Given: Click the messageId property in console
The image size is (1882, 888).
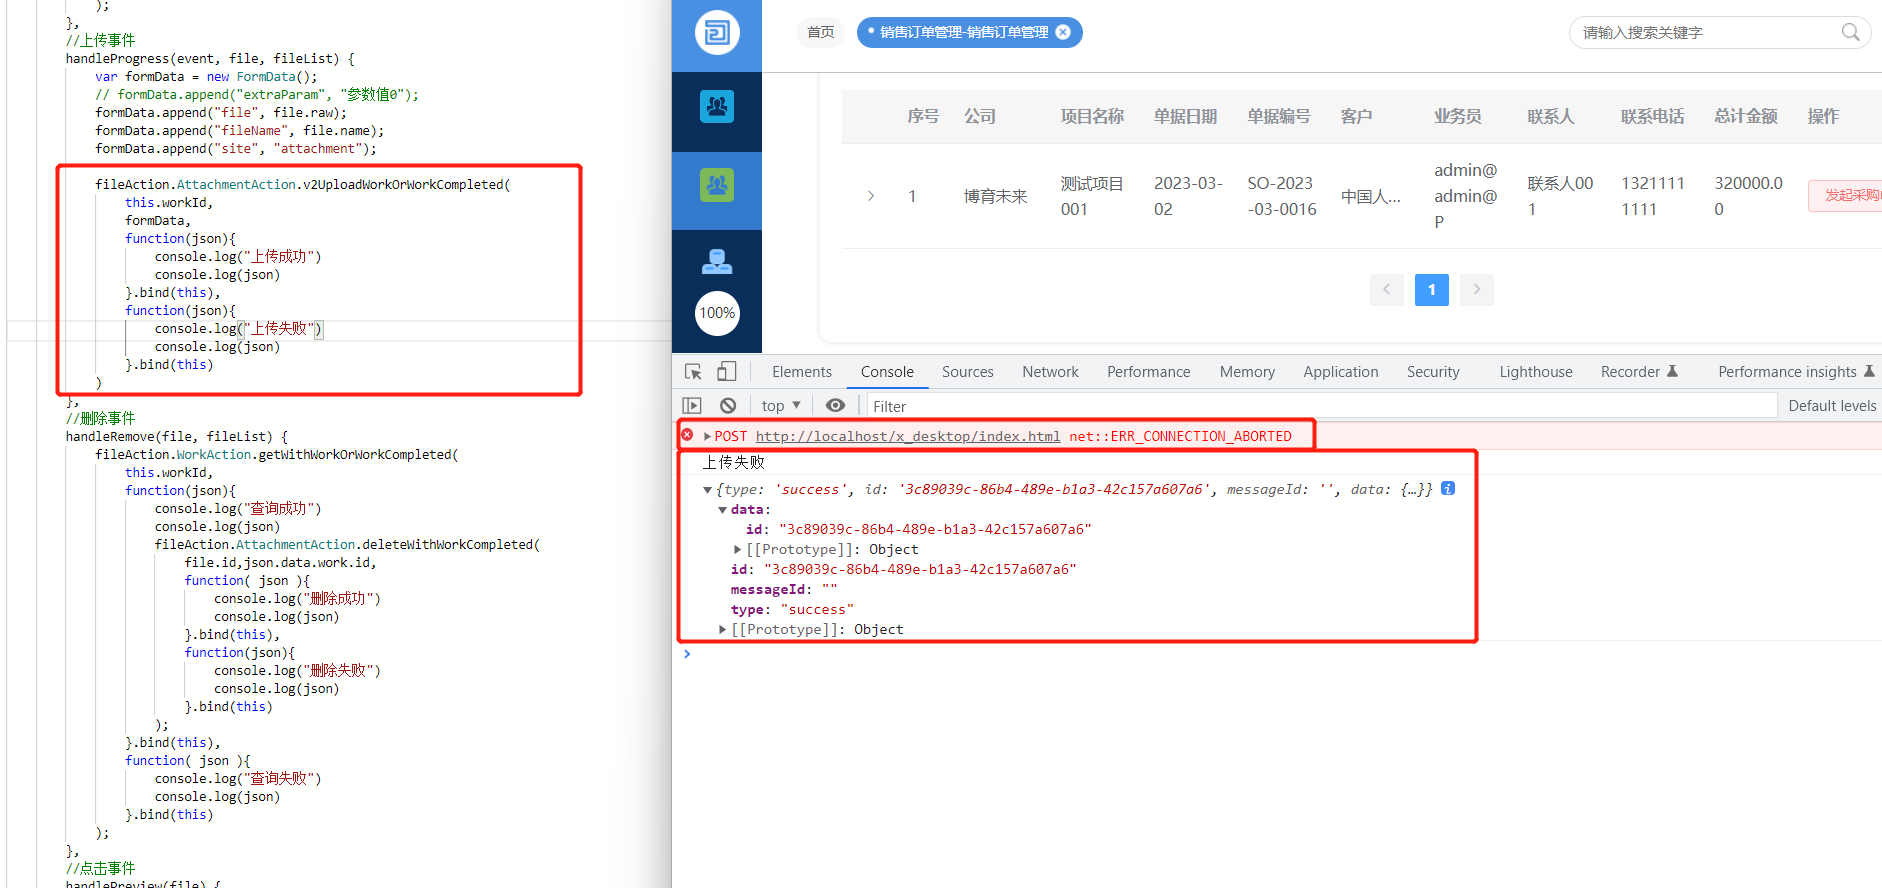Looking at the screenshot, I should tap(767, 590).
